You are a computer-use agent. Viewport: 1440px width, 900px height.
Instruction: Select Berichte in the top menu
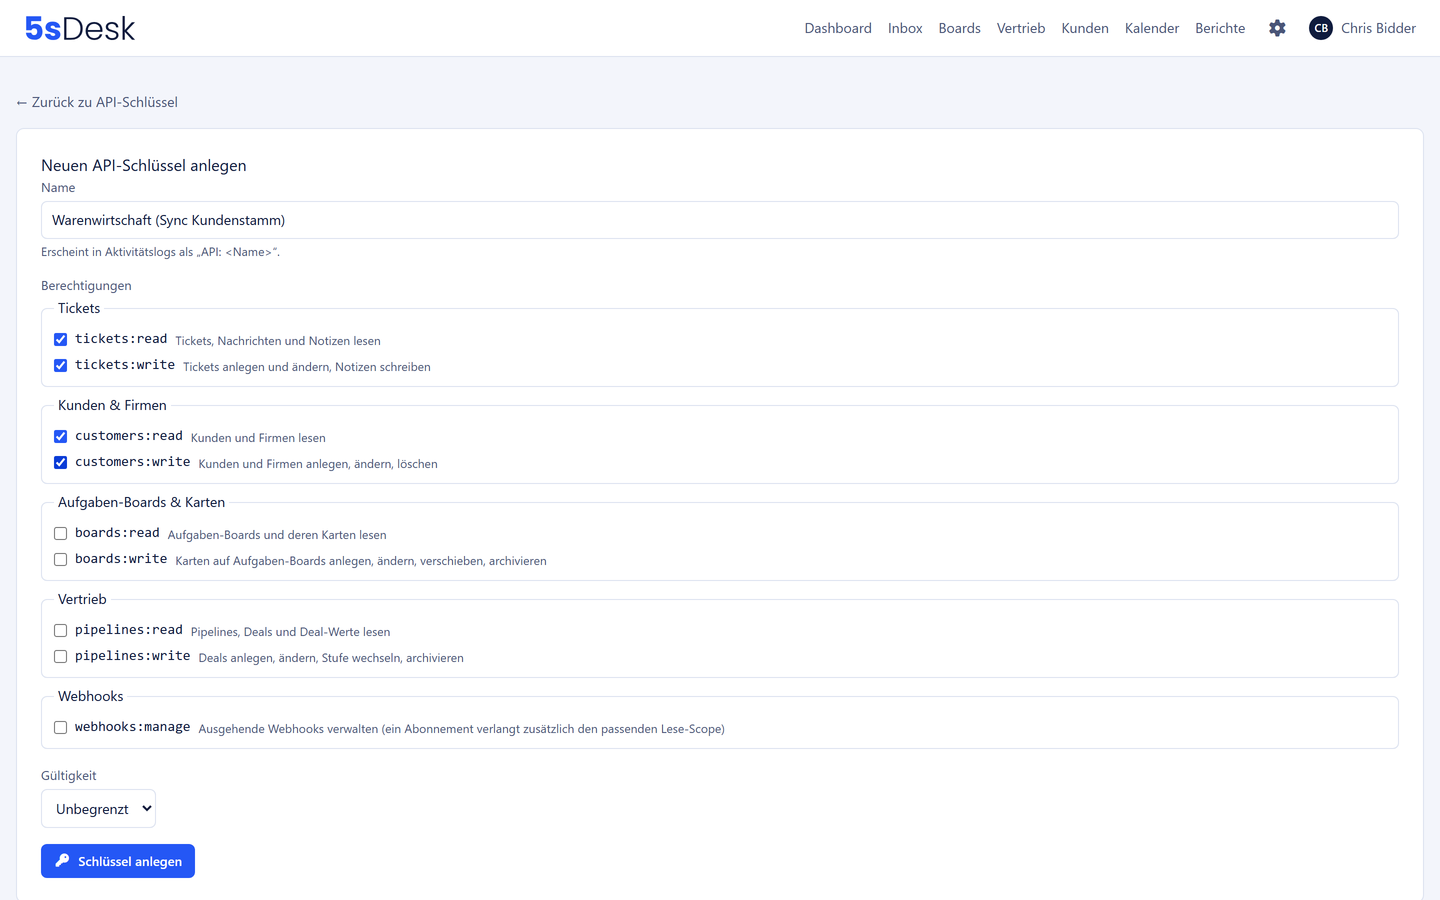pyautogui.click(x=1220, y=28)
